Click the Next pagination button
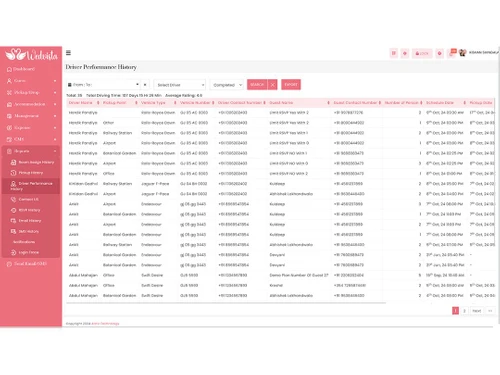Screen dimensions: 500x375 click(x=477, y=311)
